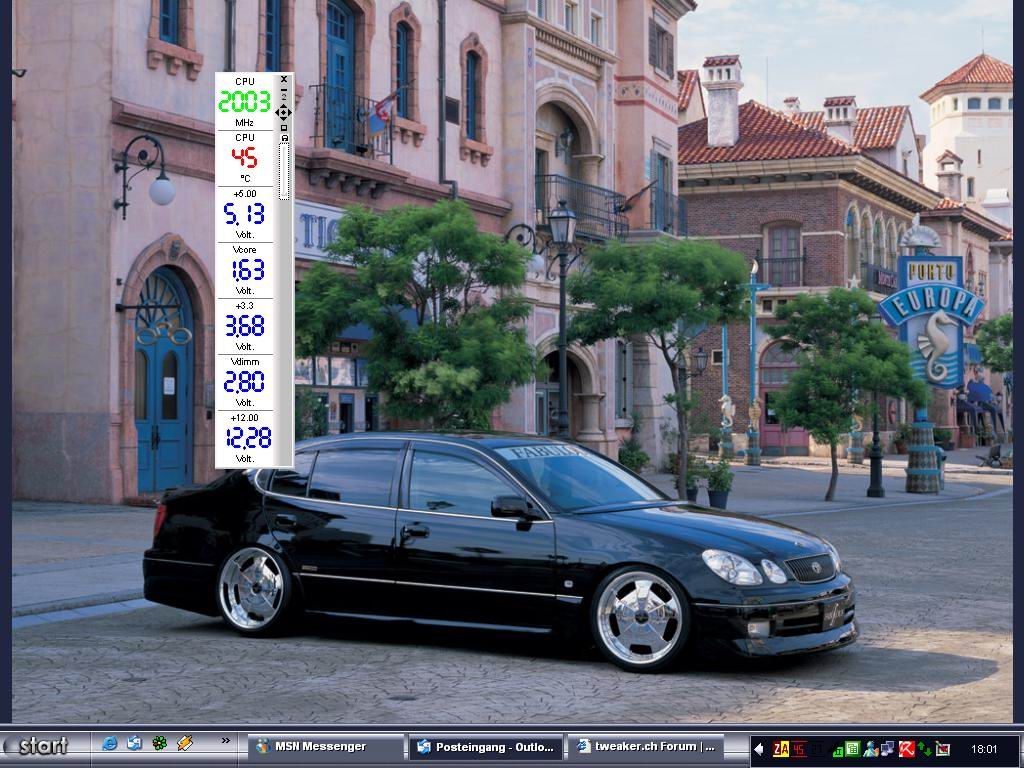Viewport: 1024px width, 768px height.
Task: Click the MSN Messenger tray icon
Action: pyautogui.click(x=871, y=748)
